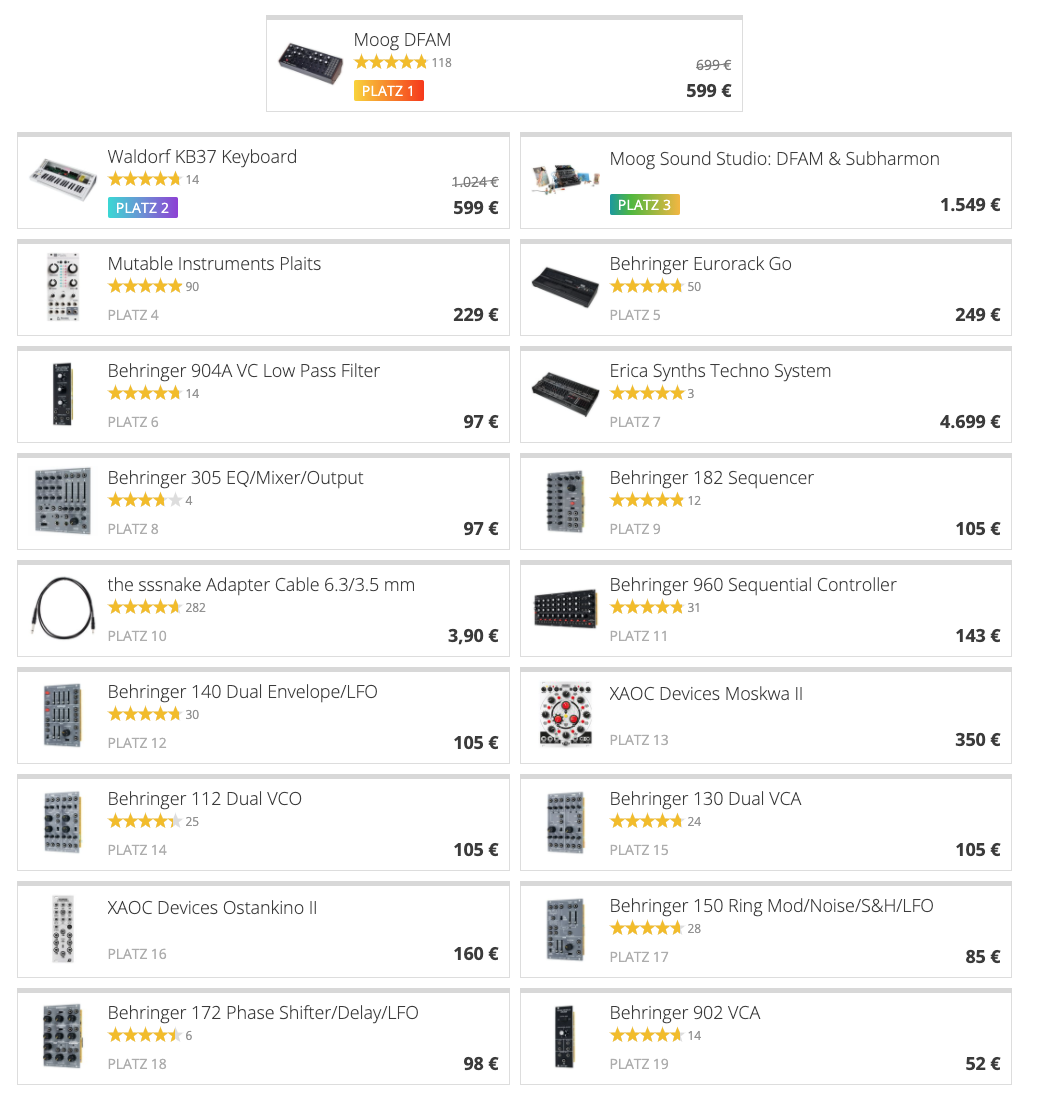Open the Behringer 902 VCA module image
The width and height of the screenshot is (1038, 1112).
[x=565, y=1036]
